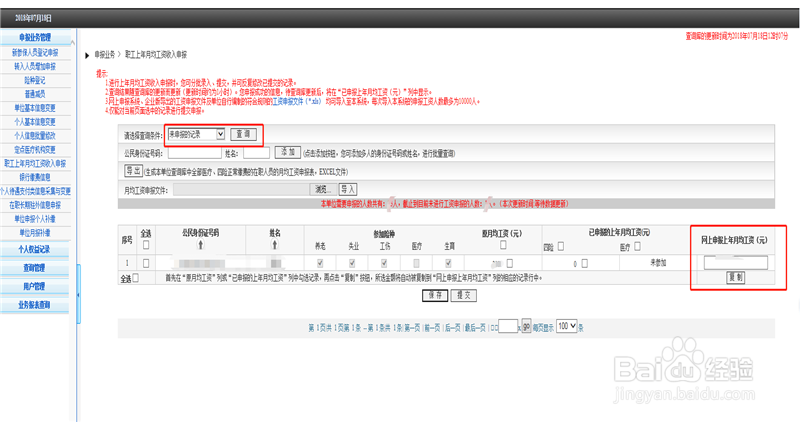Image resolution: width=800 pixels, height=422 pixels.
Task: Collapse the left sidebar splitter arrow
Action: pyautogui.click(x=78, y=295)
